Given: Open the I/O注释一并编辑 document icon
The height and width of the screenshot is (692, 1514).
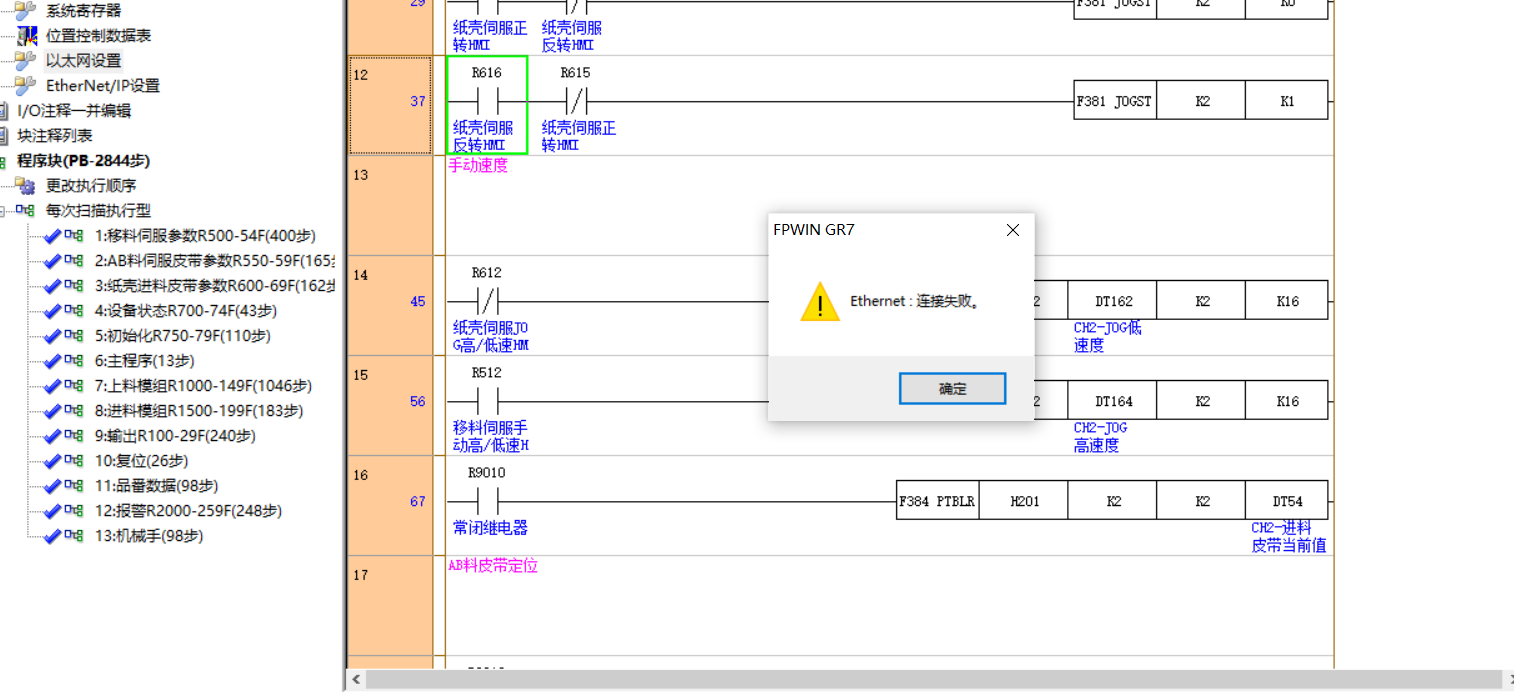Looking at the screenshot, I should pyautogui.click(x=4, y=110).
